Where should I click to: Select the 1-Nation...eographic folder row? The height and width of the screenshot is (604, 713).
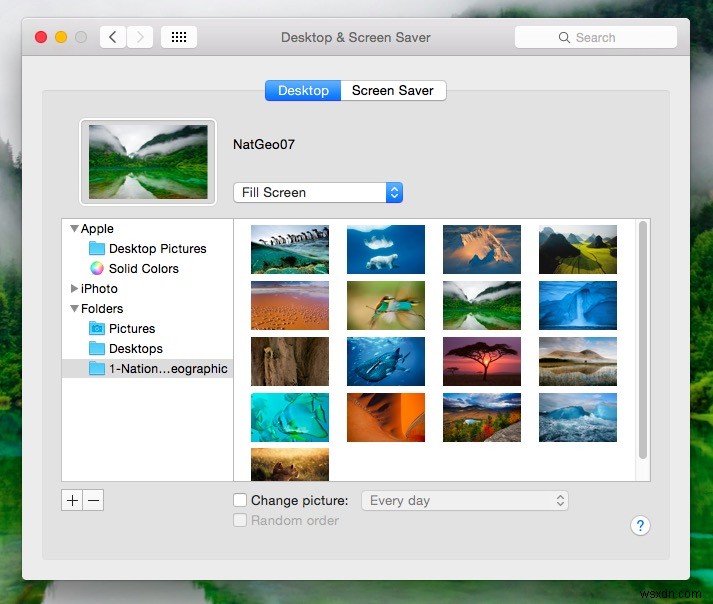[x=147, y=368]
